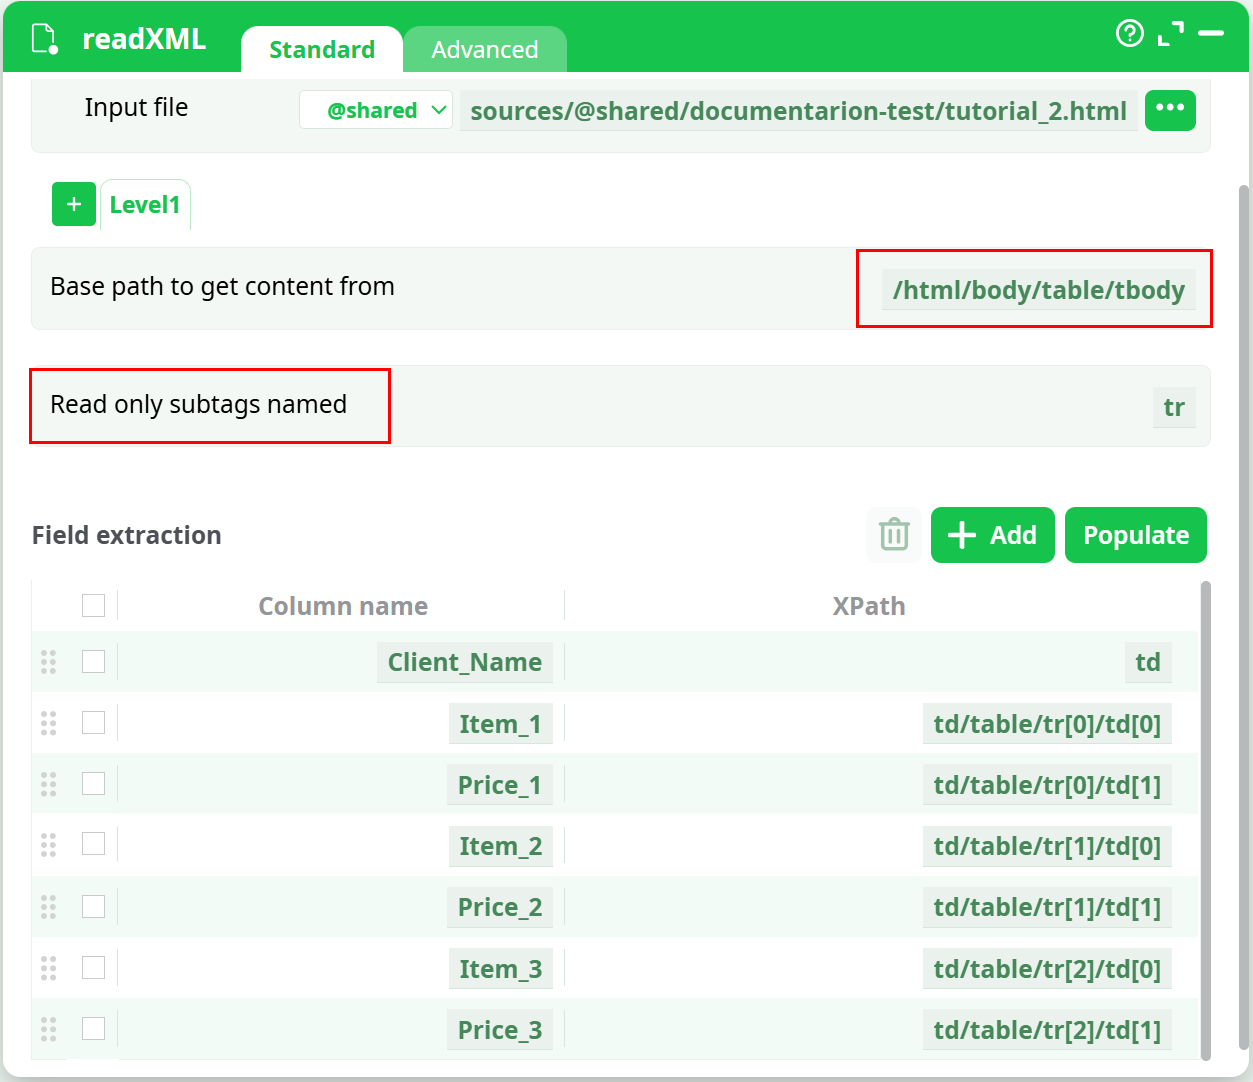Edit the XPath field for Item_2
Image resolution: width=1253 pixels, height=1082 pixels.
click(x=1046, y=846)
